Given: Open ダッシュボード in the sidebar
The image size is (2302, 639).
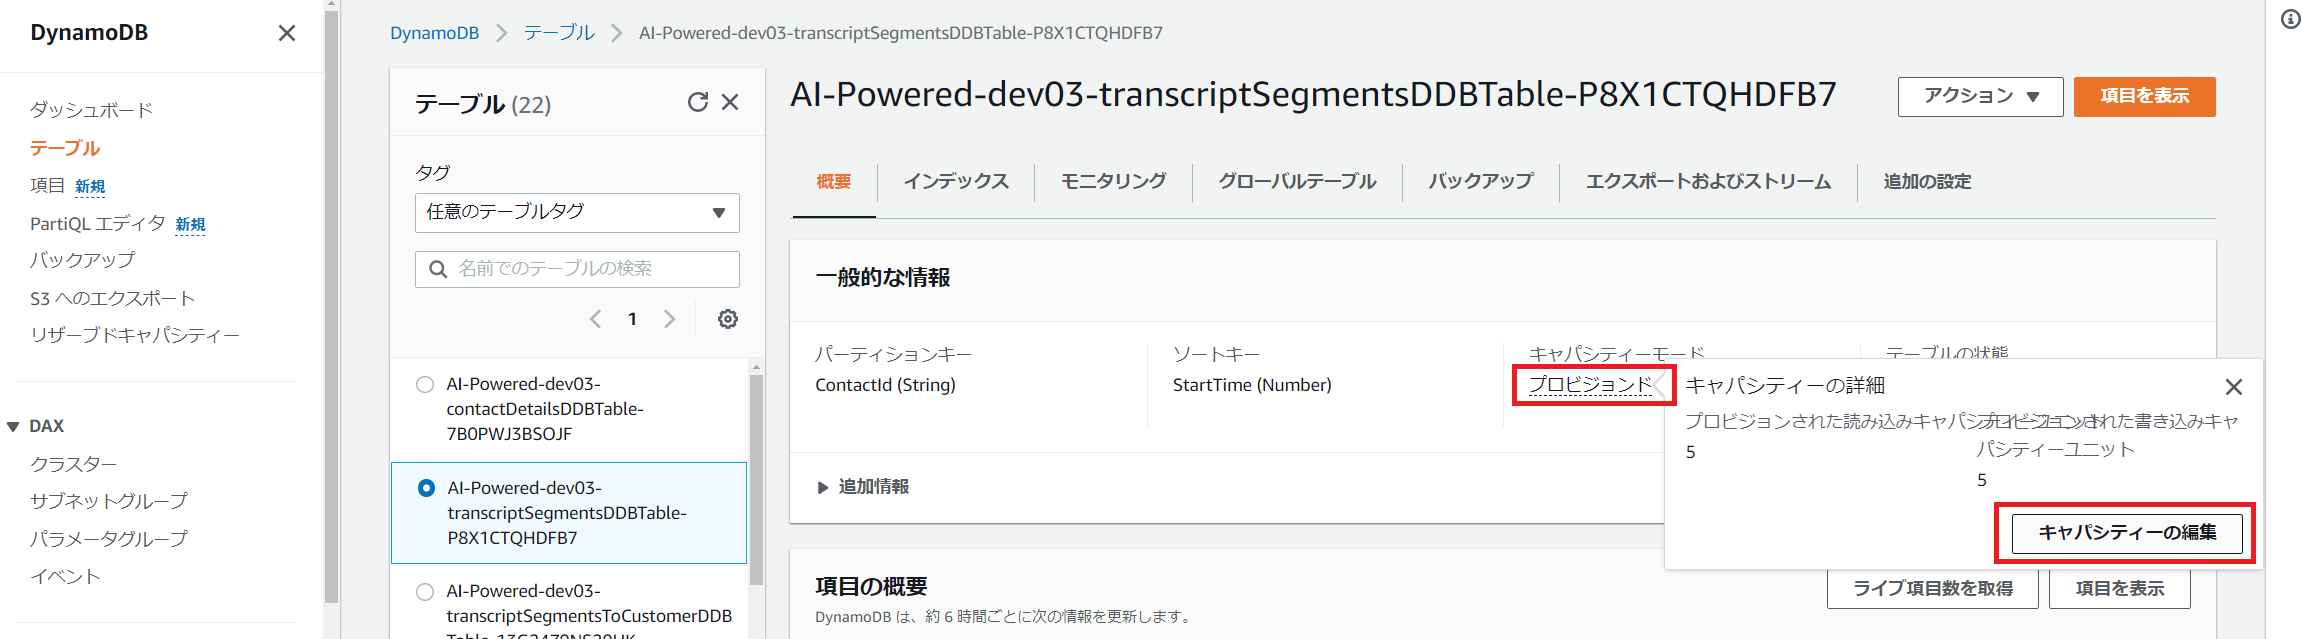Looking at the screenshot, I should (x=91, y=110).
